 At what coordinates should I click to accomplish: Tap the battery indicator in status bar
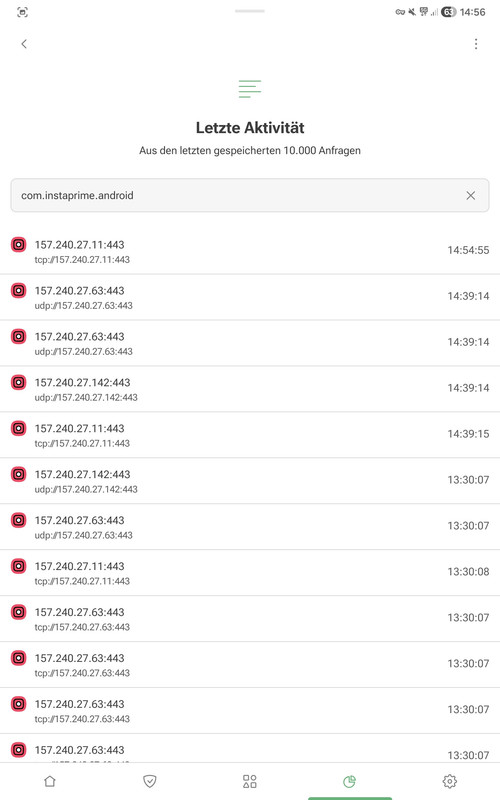448,12
